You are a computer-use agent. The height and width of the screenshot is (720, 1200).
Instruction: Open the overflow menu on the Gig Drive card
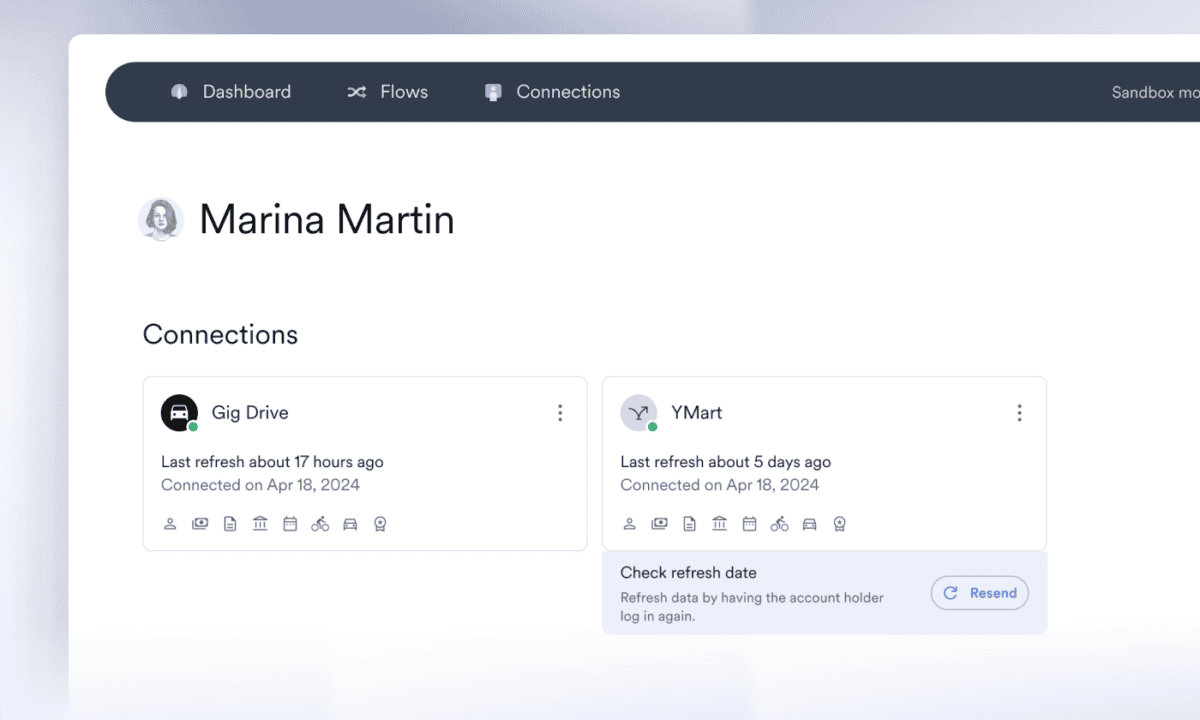pyautogui.click(x=560, y=412)
